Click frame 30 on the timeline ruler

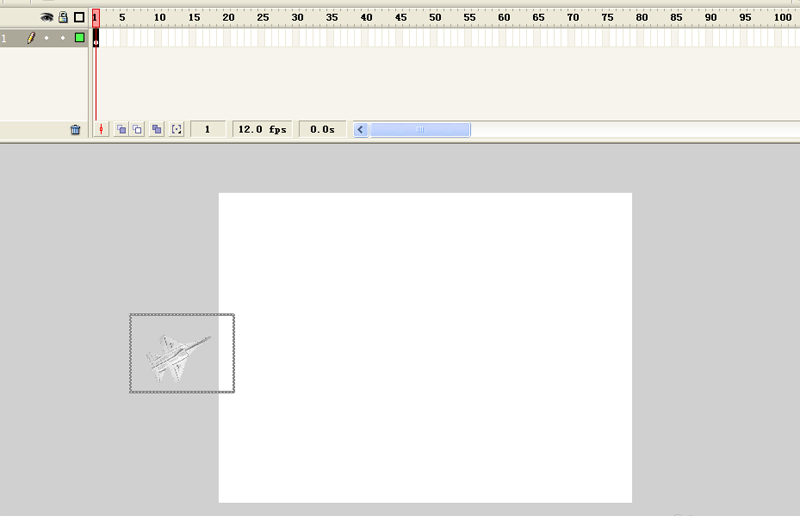pos(297,17)
